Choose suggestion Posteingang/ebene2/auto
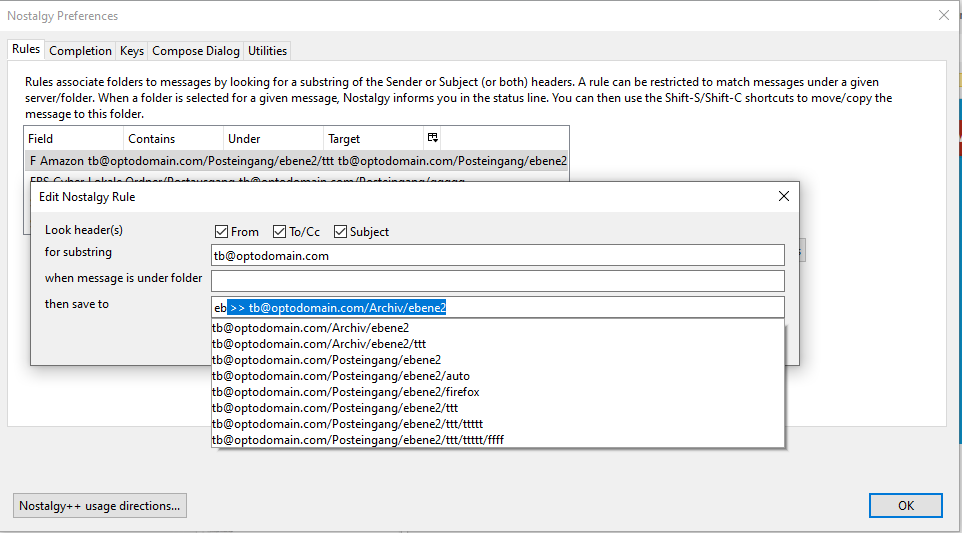Viewport: 962px width, 533px height. pyautogui.click(x=498, y=376)
